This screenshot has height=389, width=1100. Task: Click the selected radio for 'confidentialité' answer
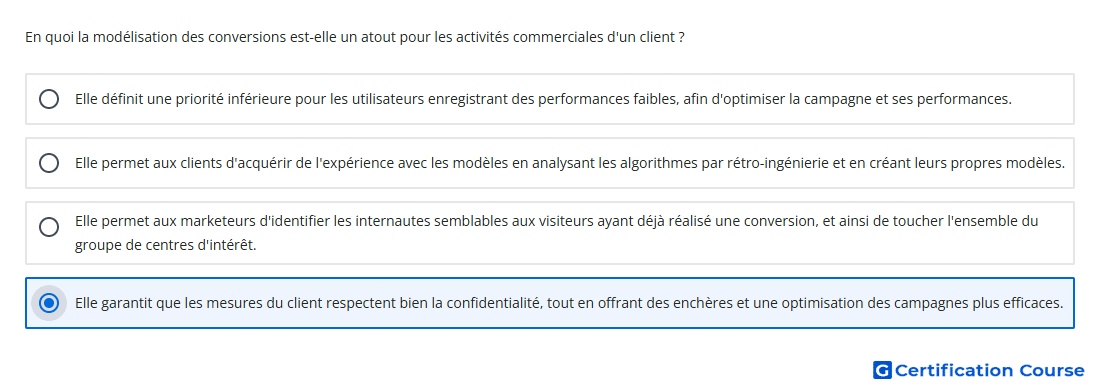(48, 303)
